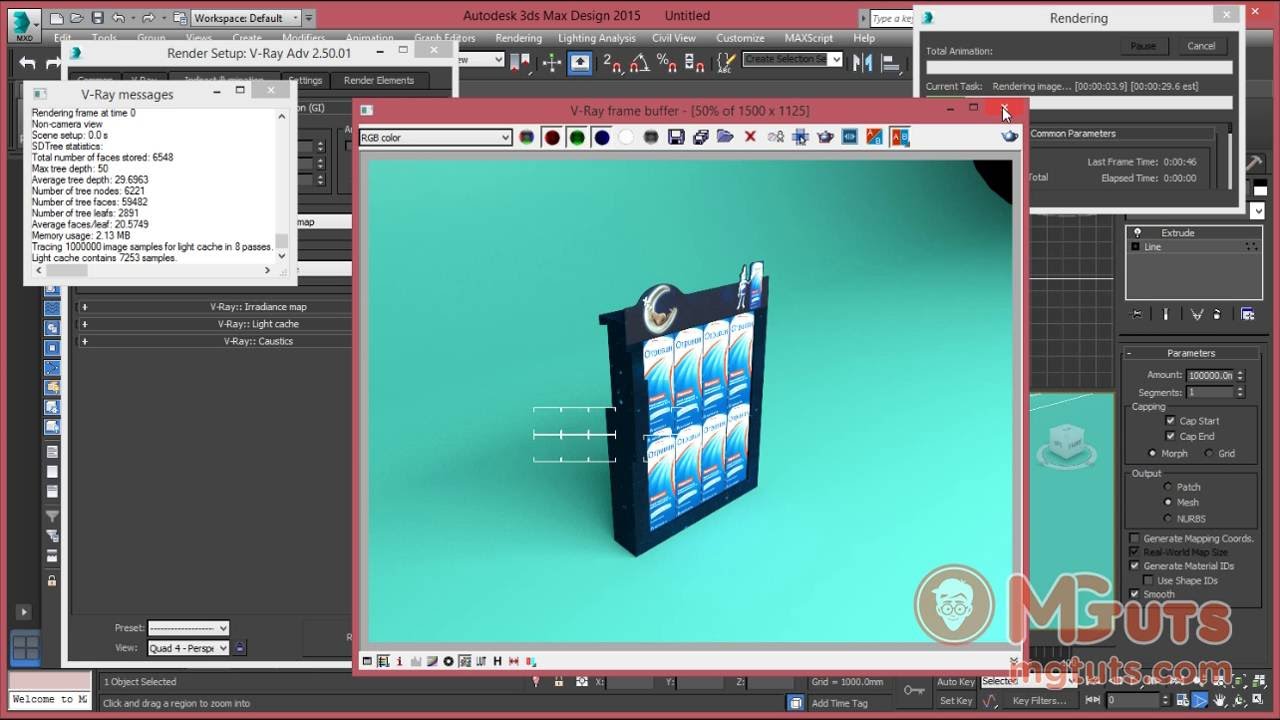Choose NURBS output type
The height and width of the screenshot is (720, 1280).
1167,518
